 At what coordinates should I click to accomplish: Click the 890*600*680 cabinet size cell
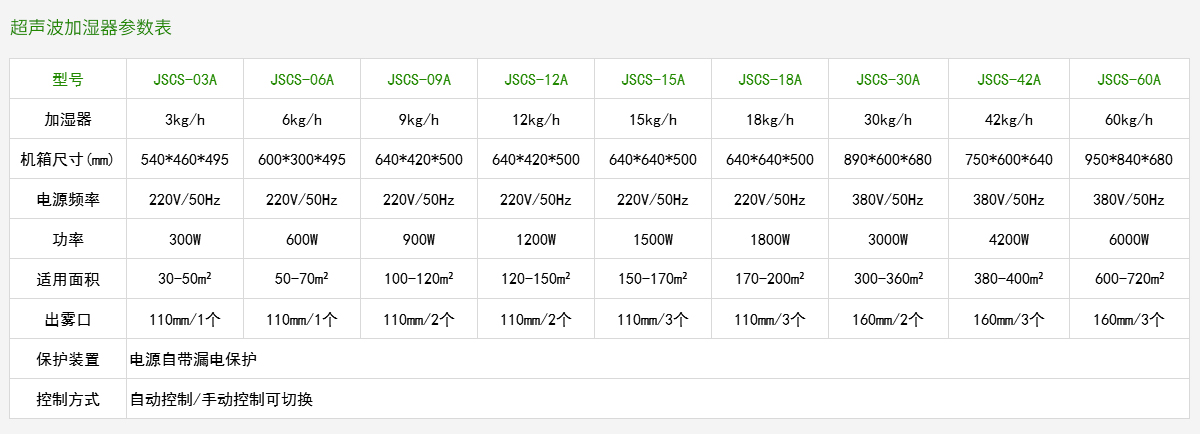(x=888, y=160)
